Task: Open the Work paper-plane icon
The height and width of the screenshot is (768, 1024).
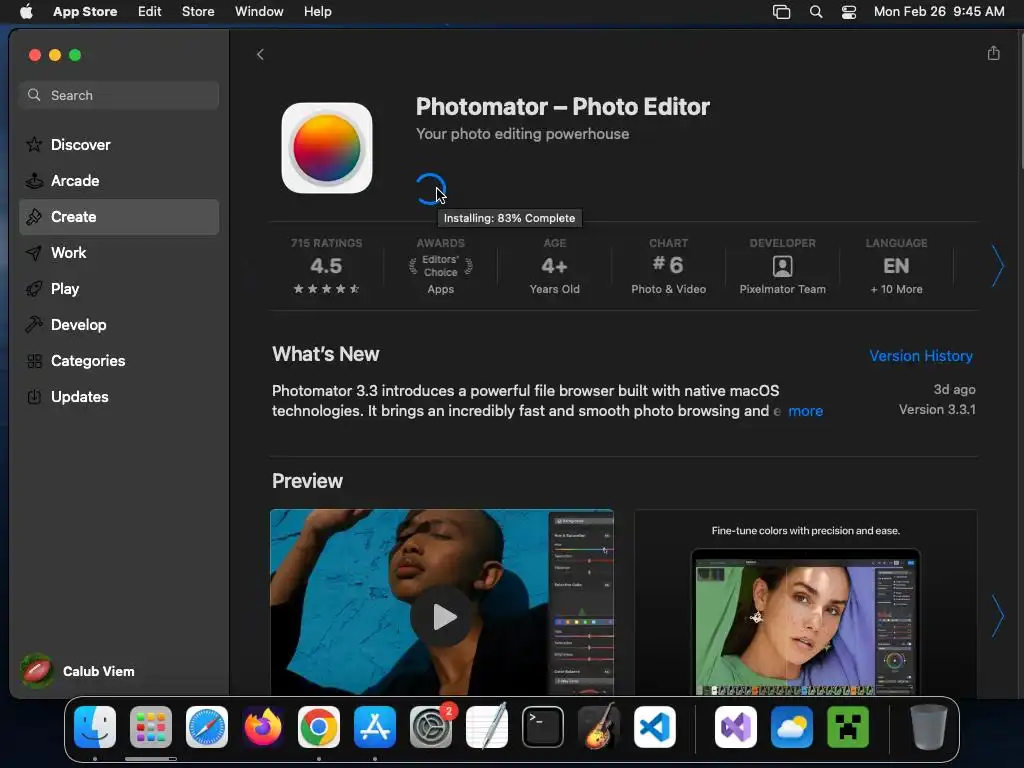Action: coord(34,253)
